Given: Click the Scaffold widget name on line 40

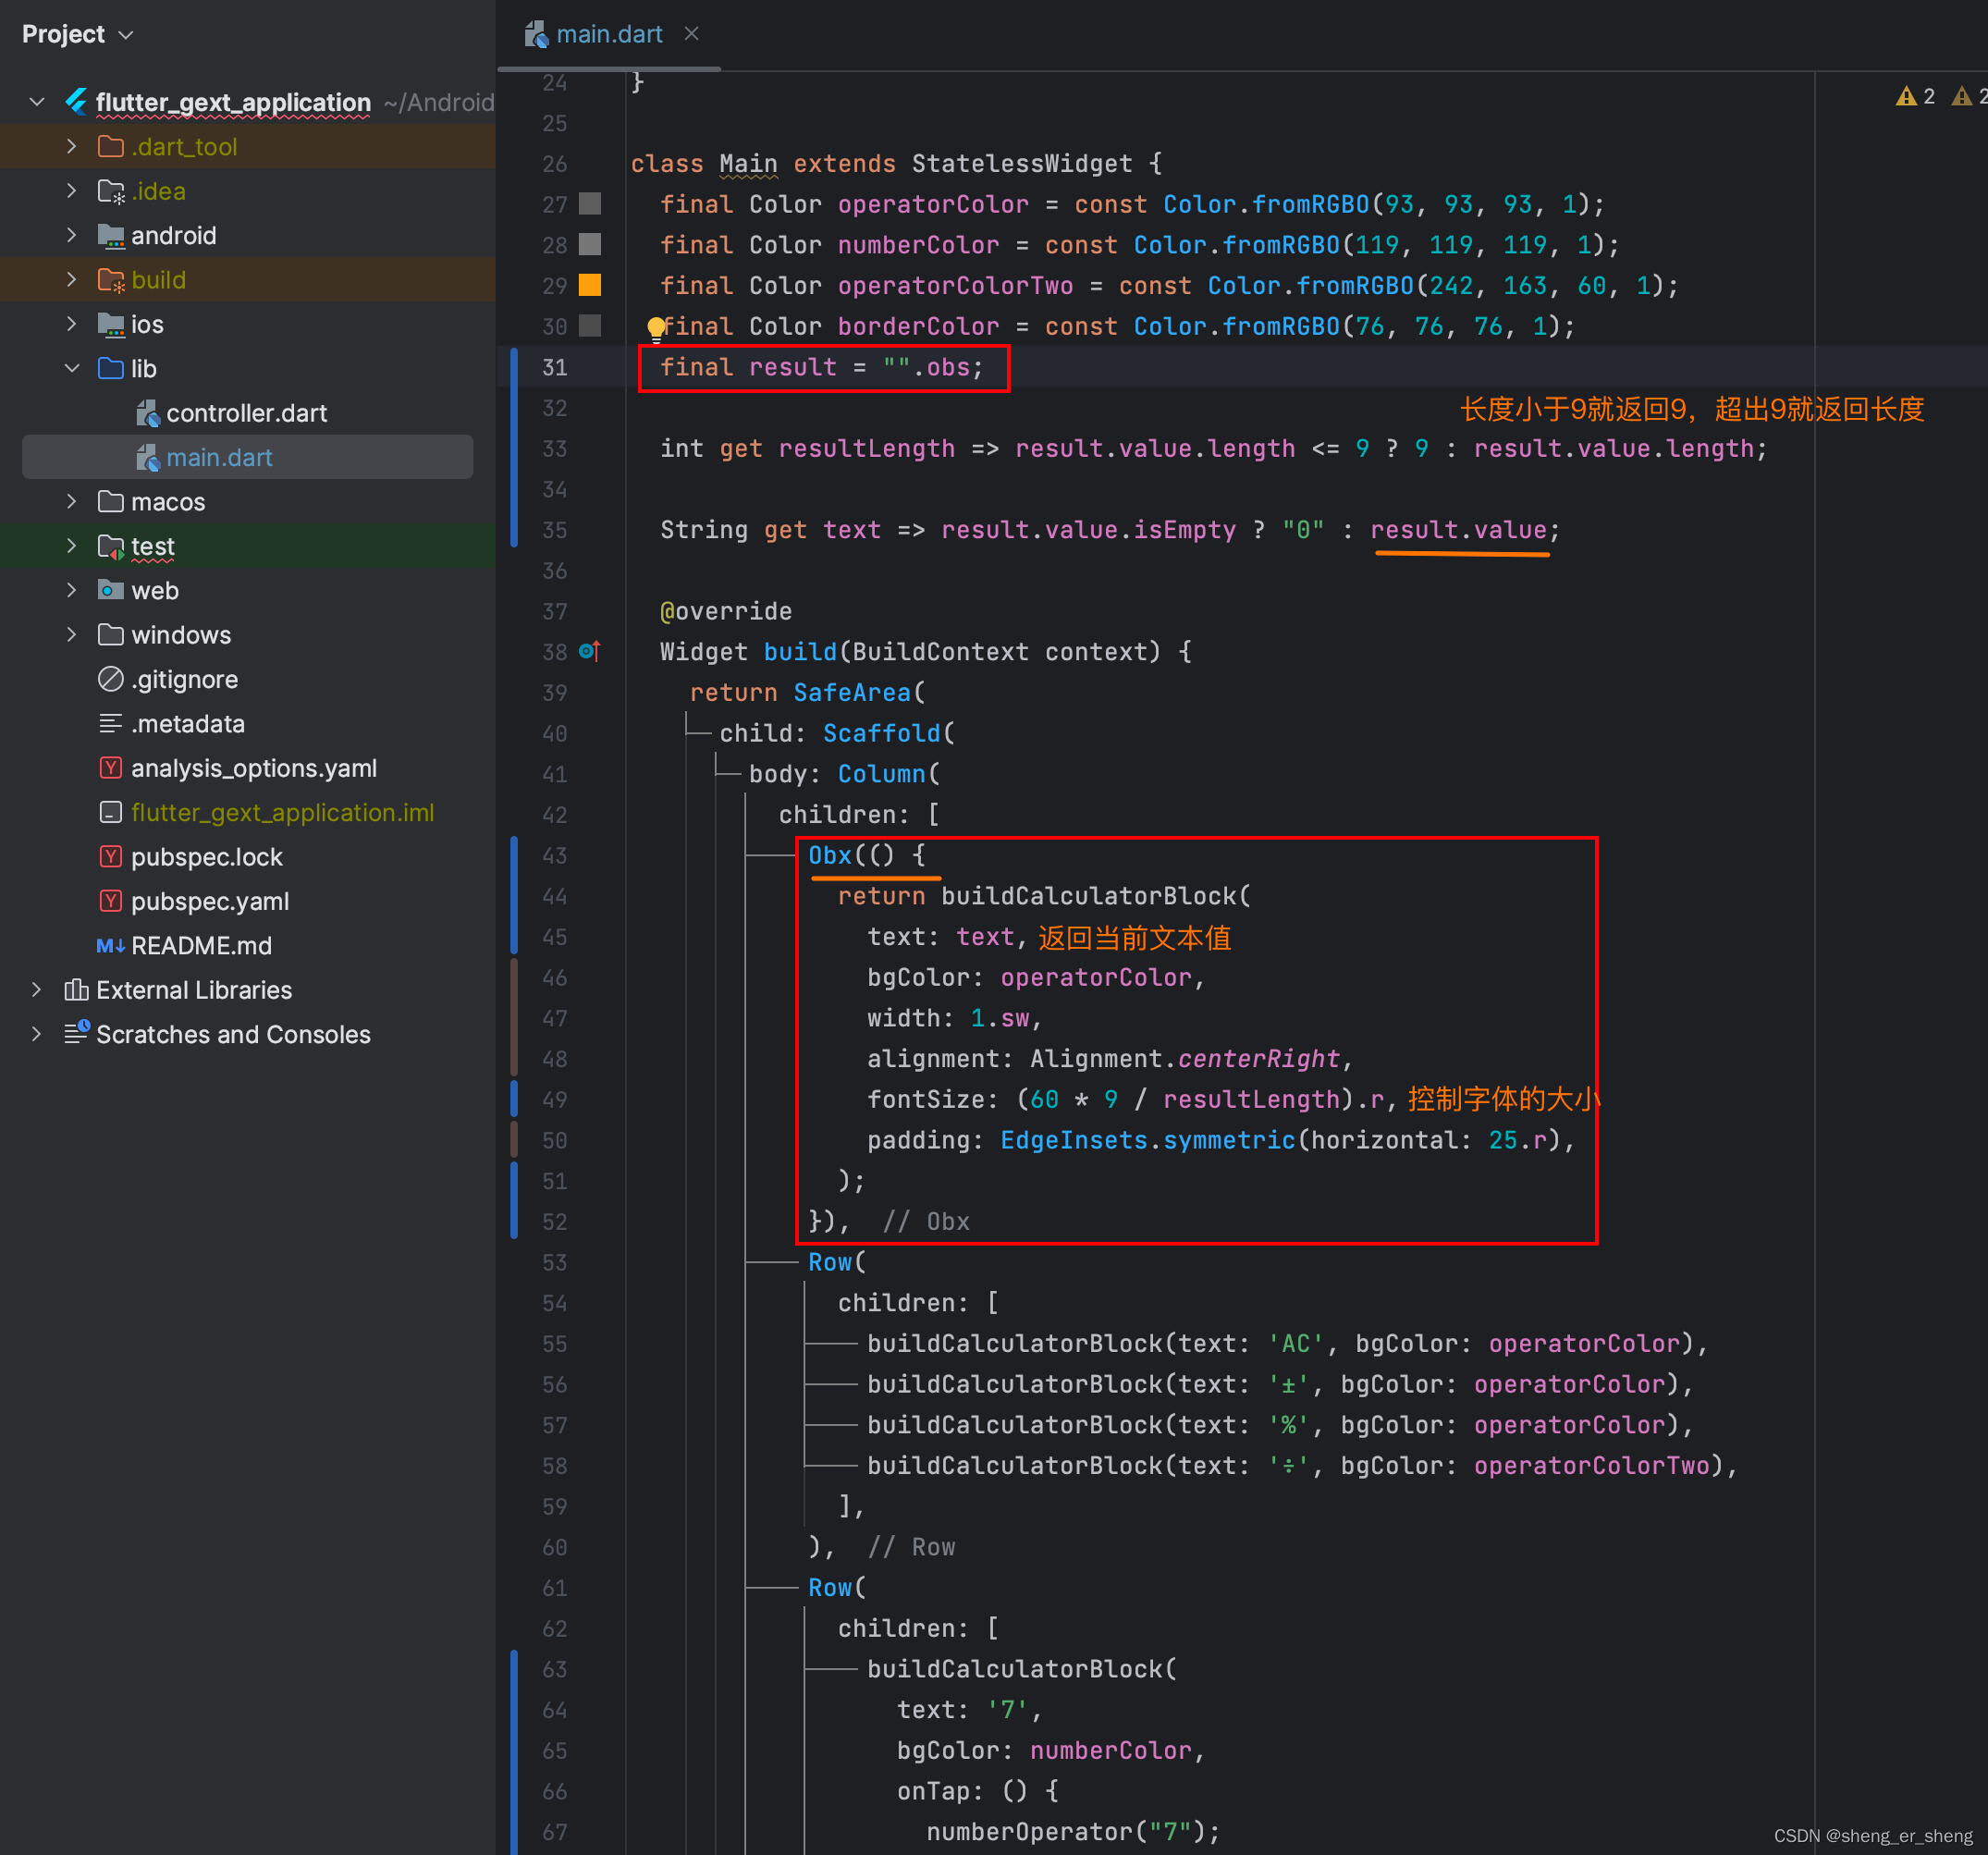Looking at the screenshot, I should (882, 734).
